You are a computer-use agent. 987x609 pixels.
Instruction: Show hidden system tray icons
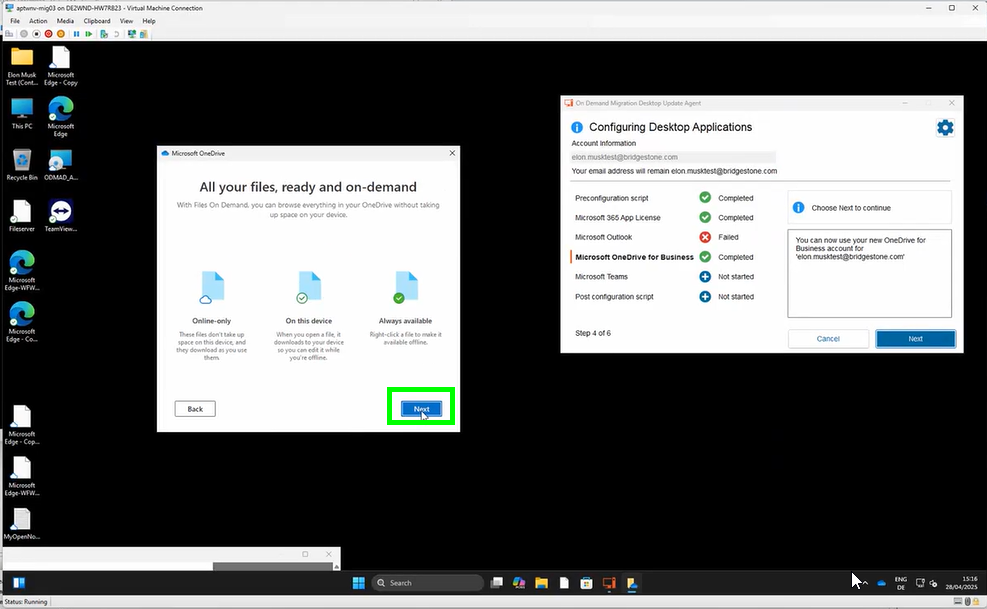866,583
